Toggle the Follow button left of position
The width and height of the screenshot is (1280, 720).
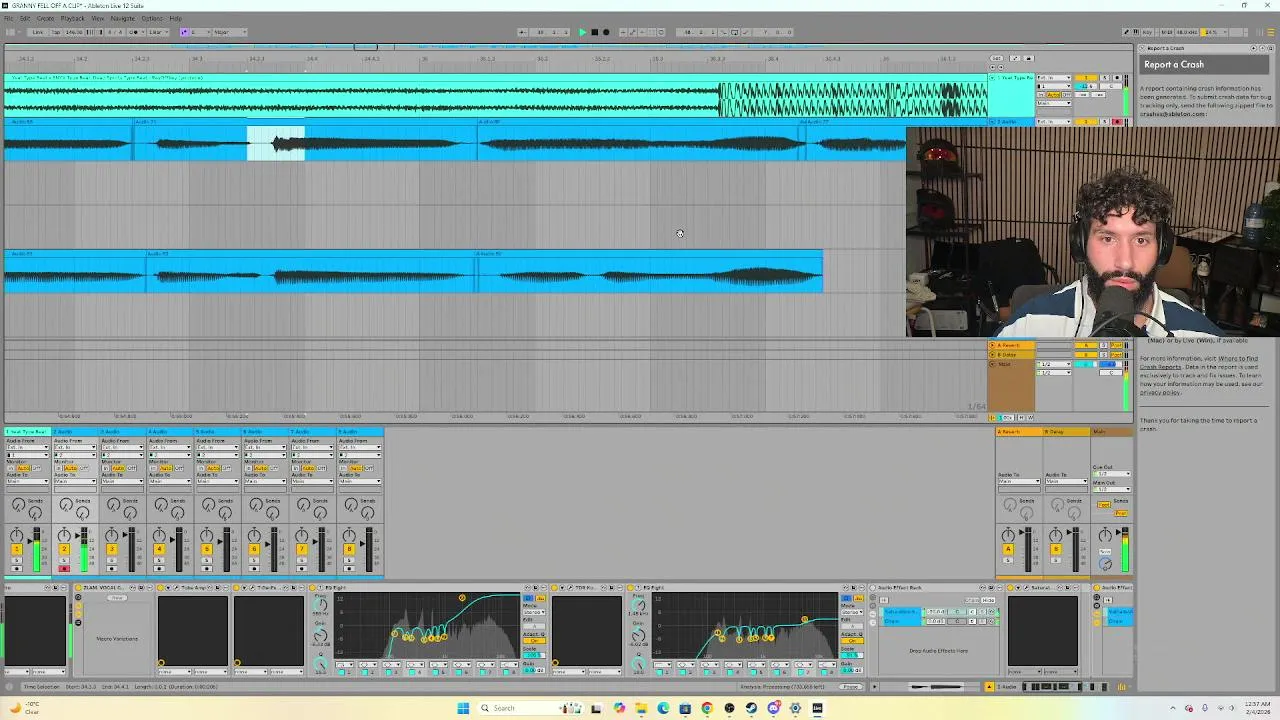[523, 32]
